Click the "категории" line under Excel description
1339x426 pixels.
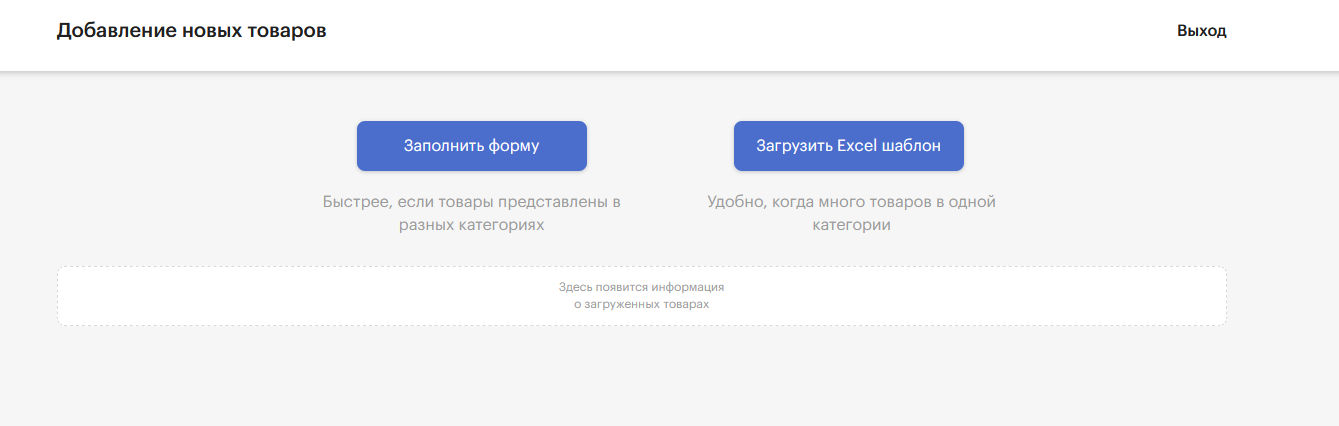[850, 225]
